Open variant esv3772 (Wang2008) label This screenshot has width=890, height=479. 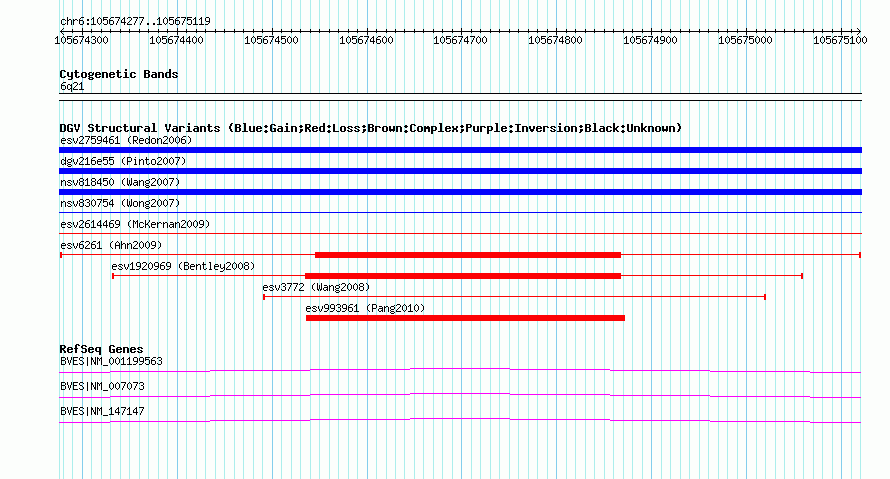point(316,287)
